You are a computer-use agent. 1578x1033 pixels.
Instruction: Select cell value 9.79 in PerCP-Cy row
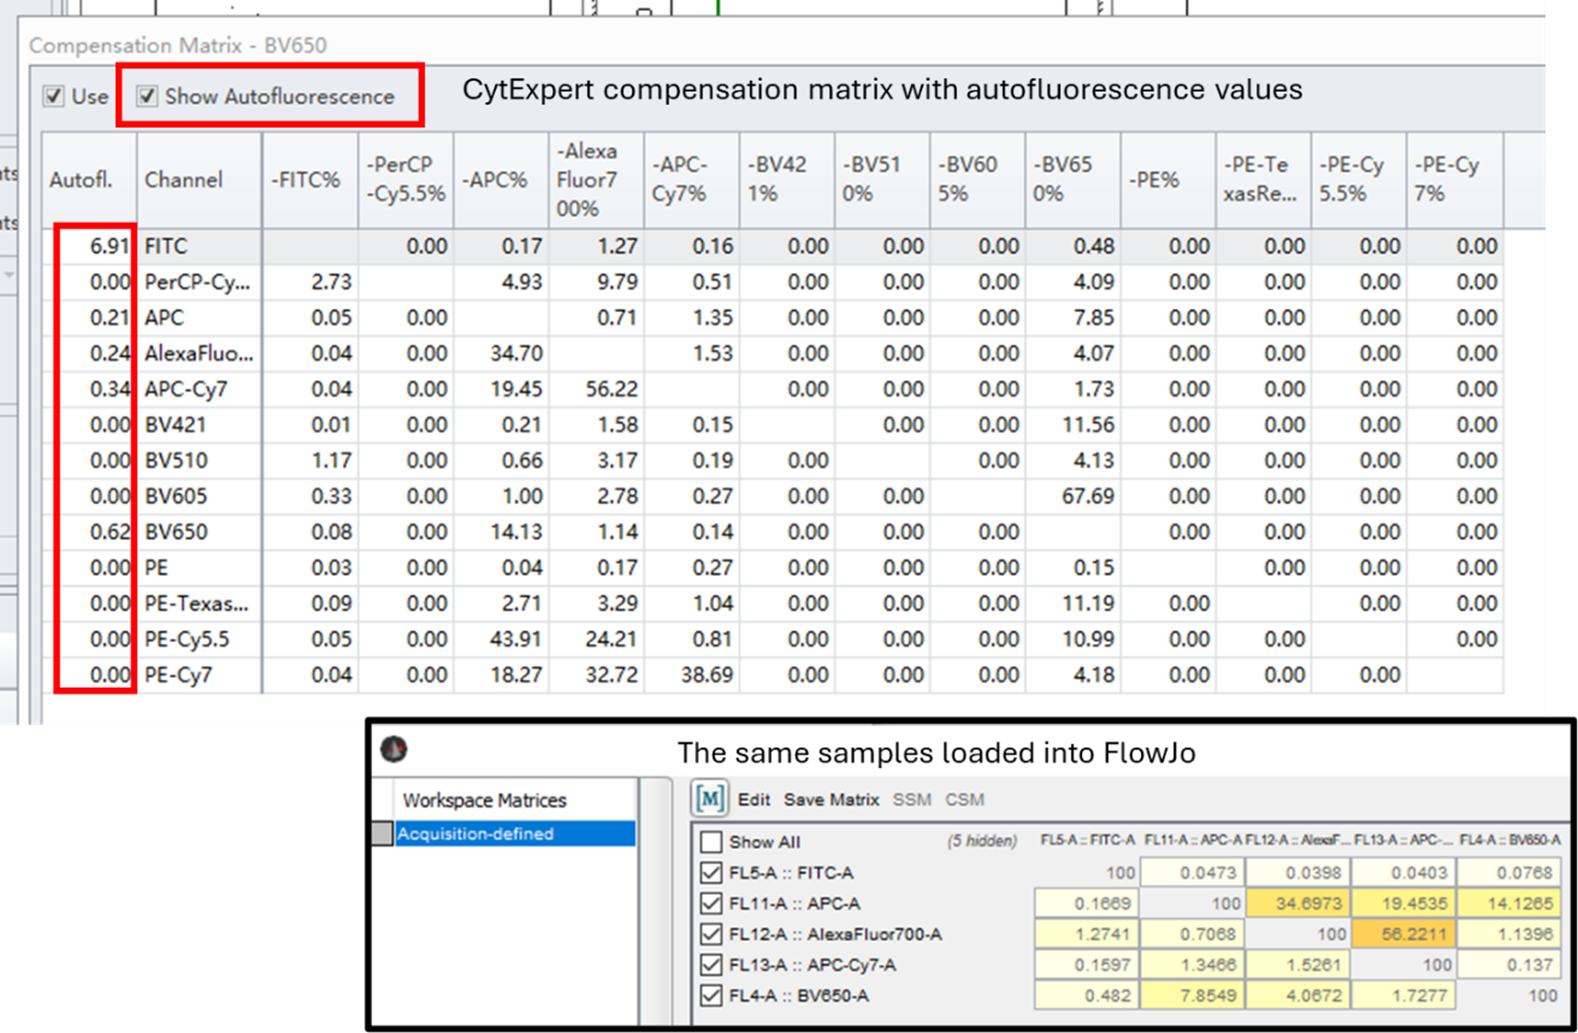617,283
